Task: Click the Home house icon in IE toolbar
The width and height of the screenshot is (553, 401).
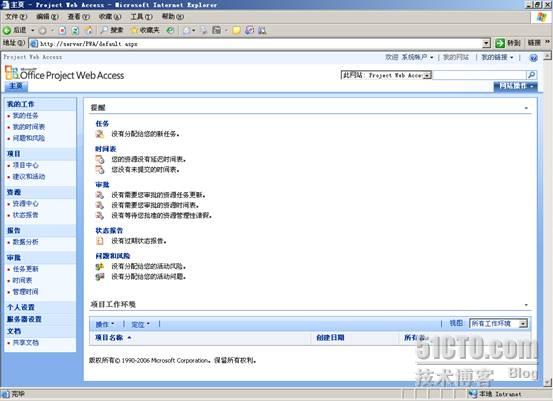Action: point(89,31)
